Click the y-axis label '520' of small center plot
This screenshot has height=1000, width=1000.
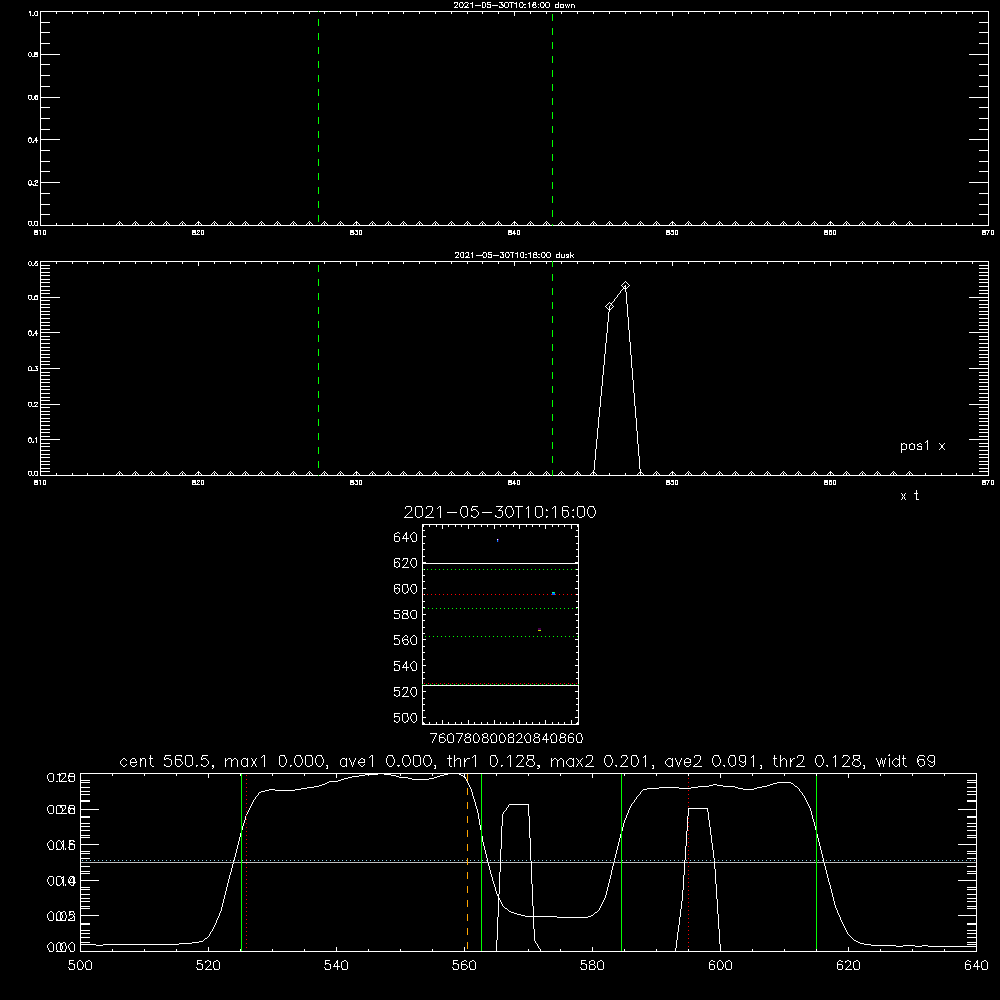406,692
